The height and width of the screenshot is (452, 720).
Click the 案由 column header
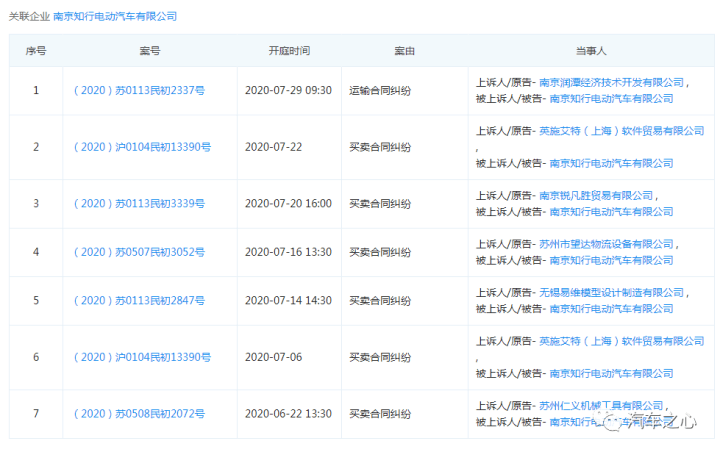405,51
